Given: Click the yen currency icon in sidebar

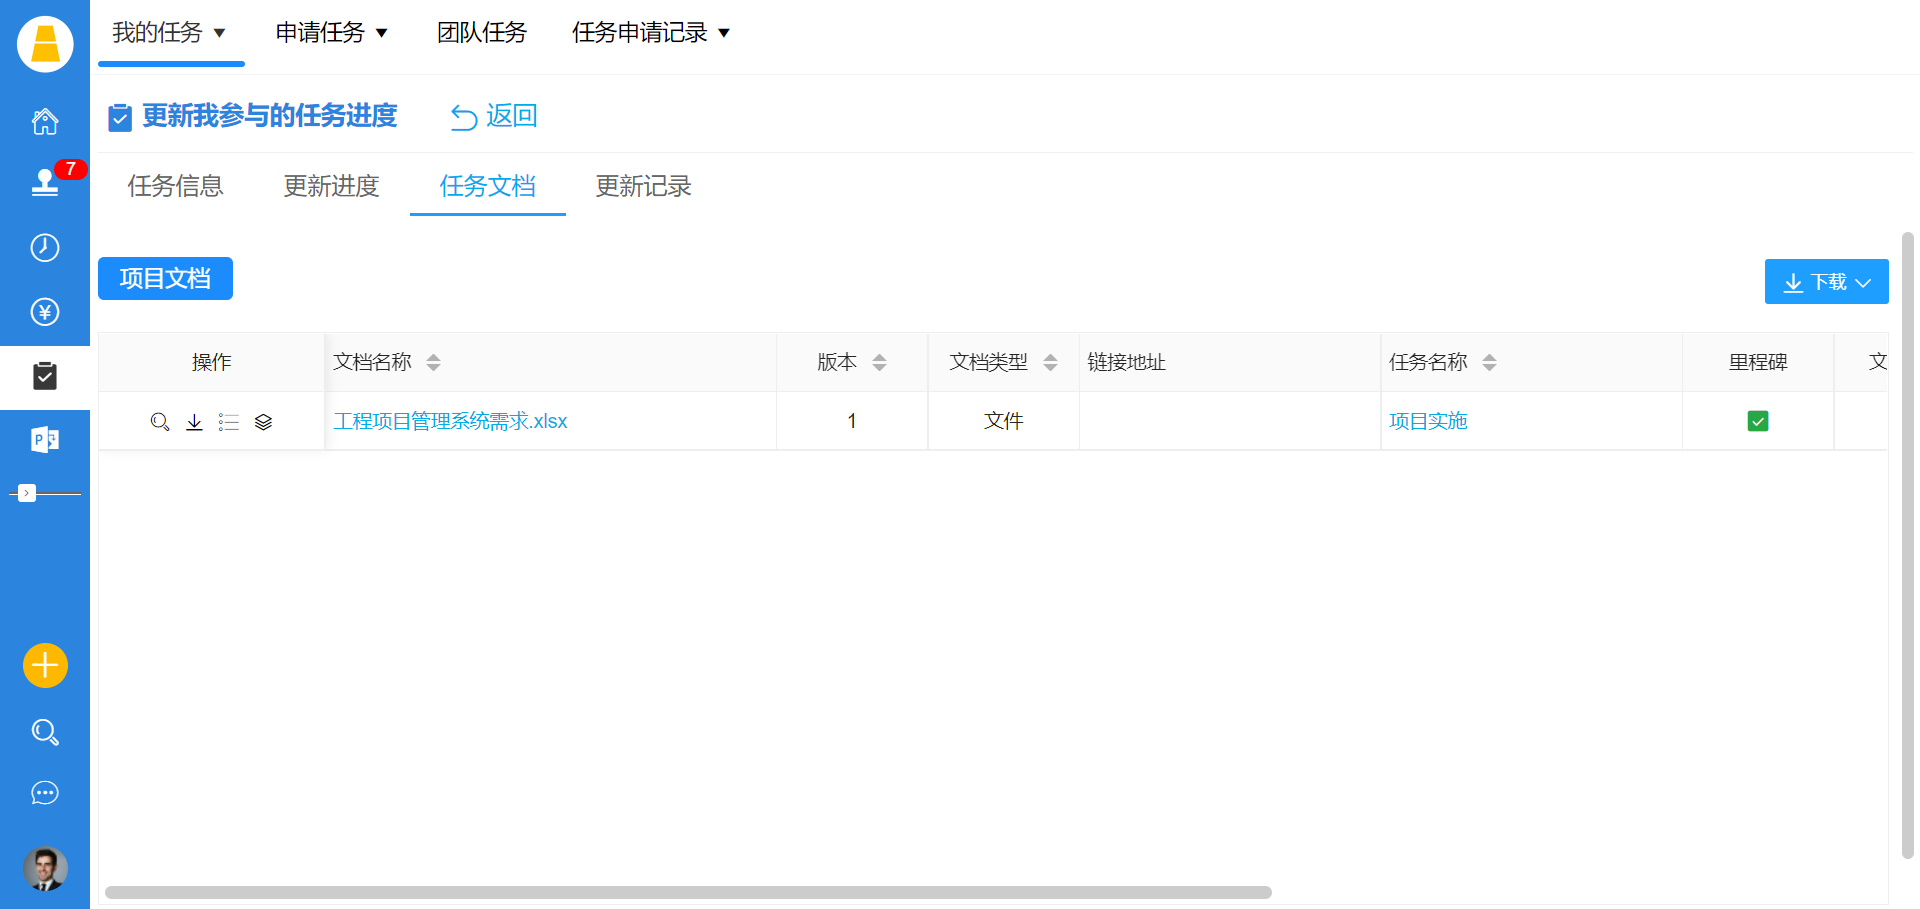Looking at the screenshot, I should point(45,312).
